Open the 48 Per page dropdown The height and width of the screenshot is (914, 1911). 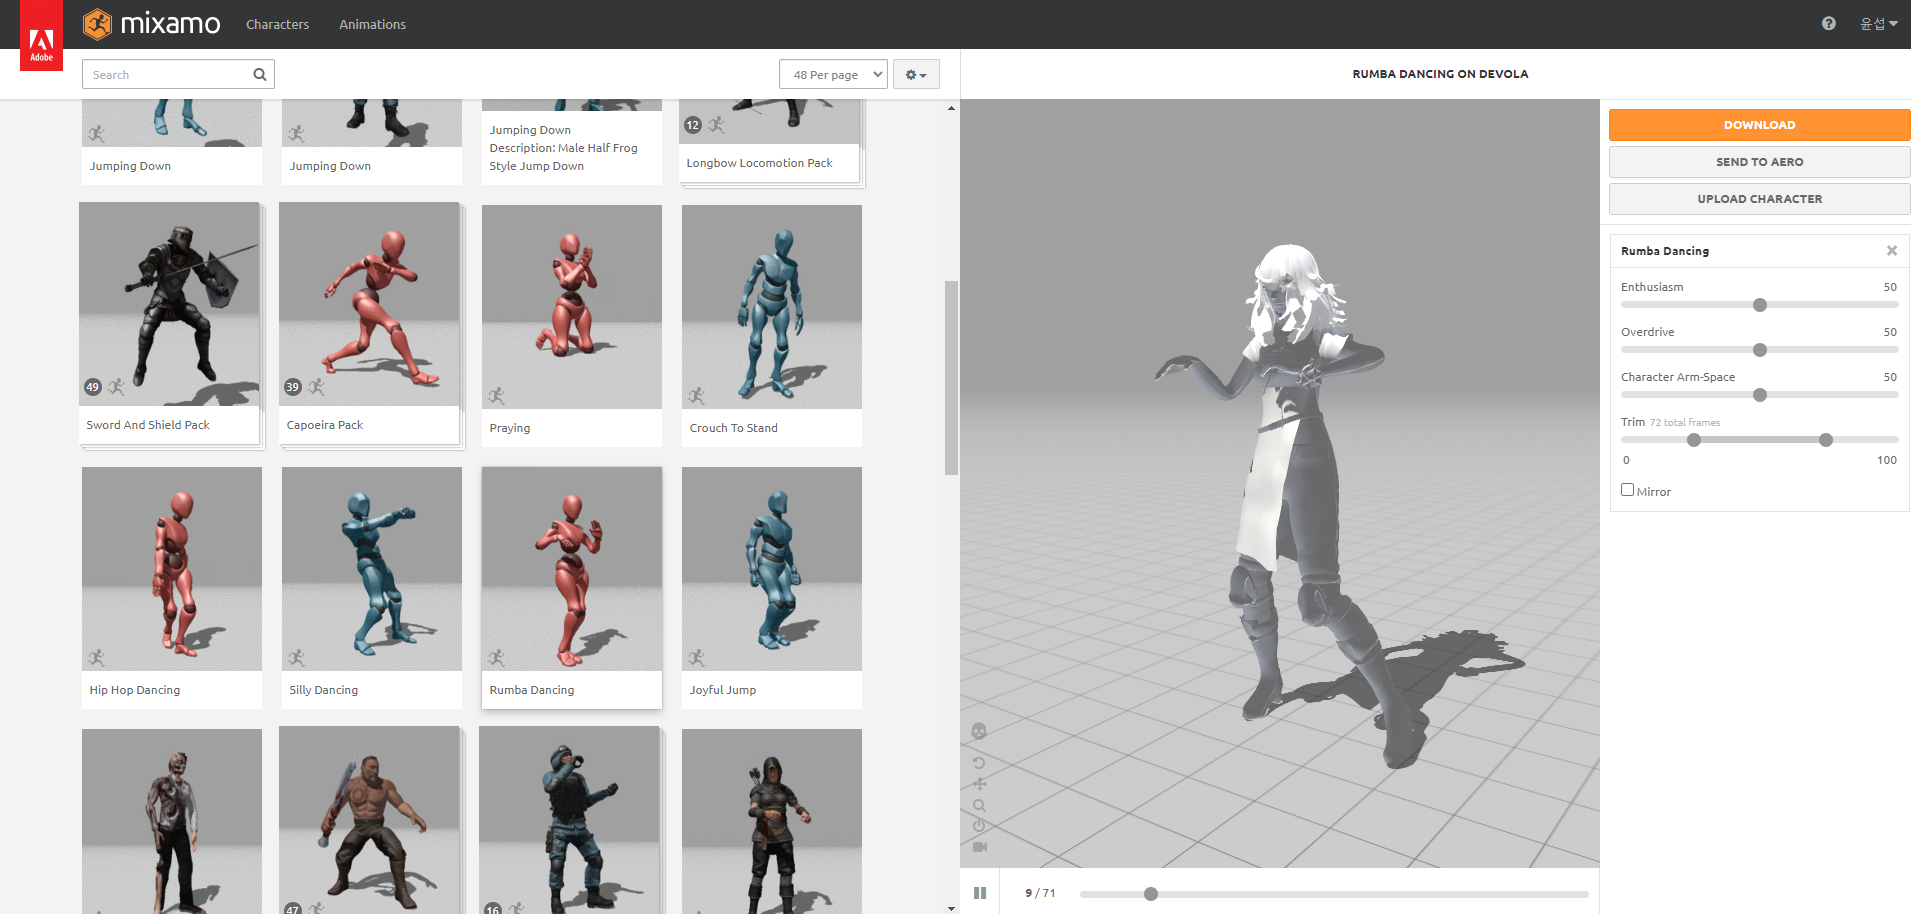tap(833, 74)
